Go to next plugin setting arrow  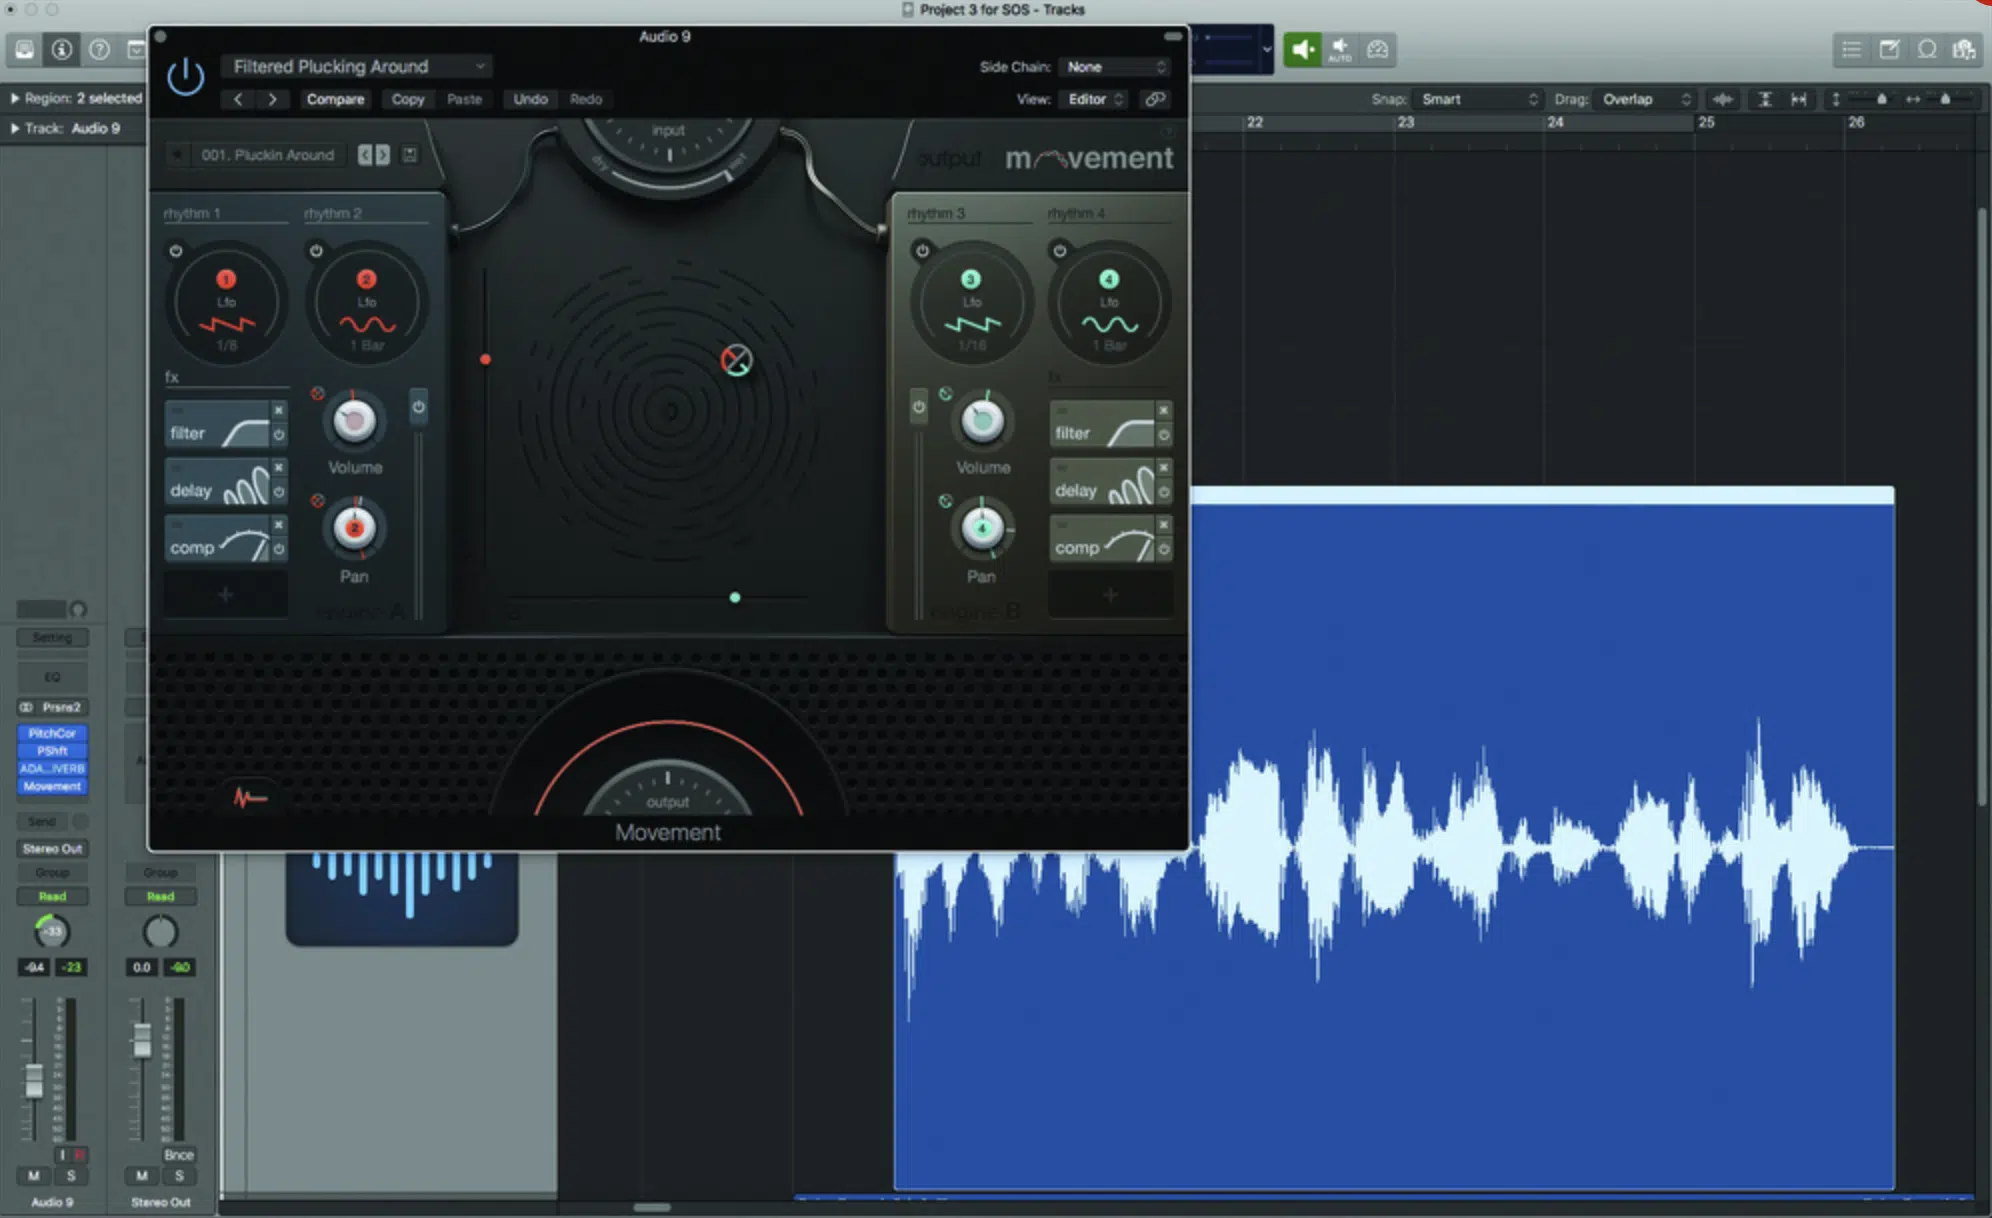coord(272,99)
